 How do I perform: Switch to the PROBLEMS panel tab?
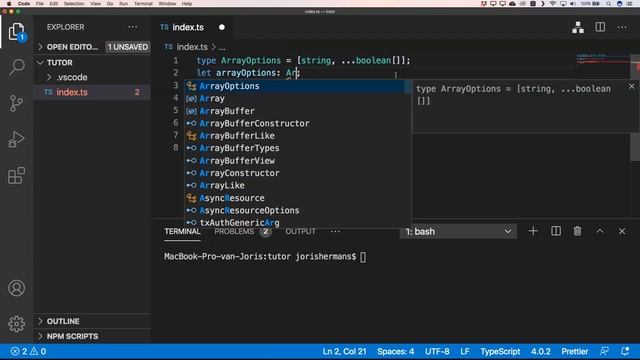point(234,231)
